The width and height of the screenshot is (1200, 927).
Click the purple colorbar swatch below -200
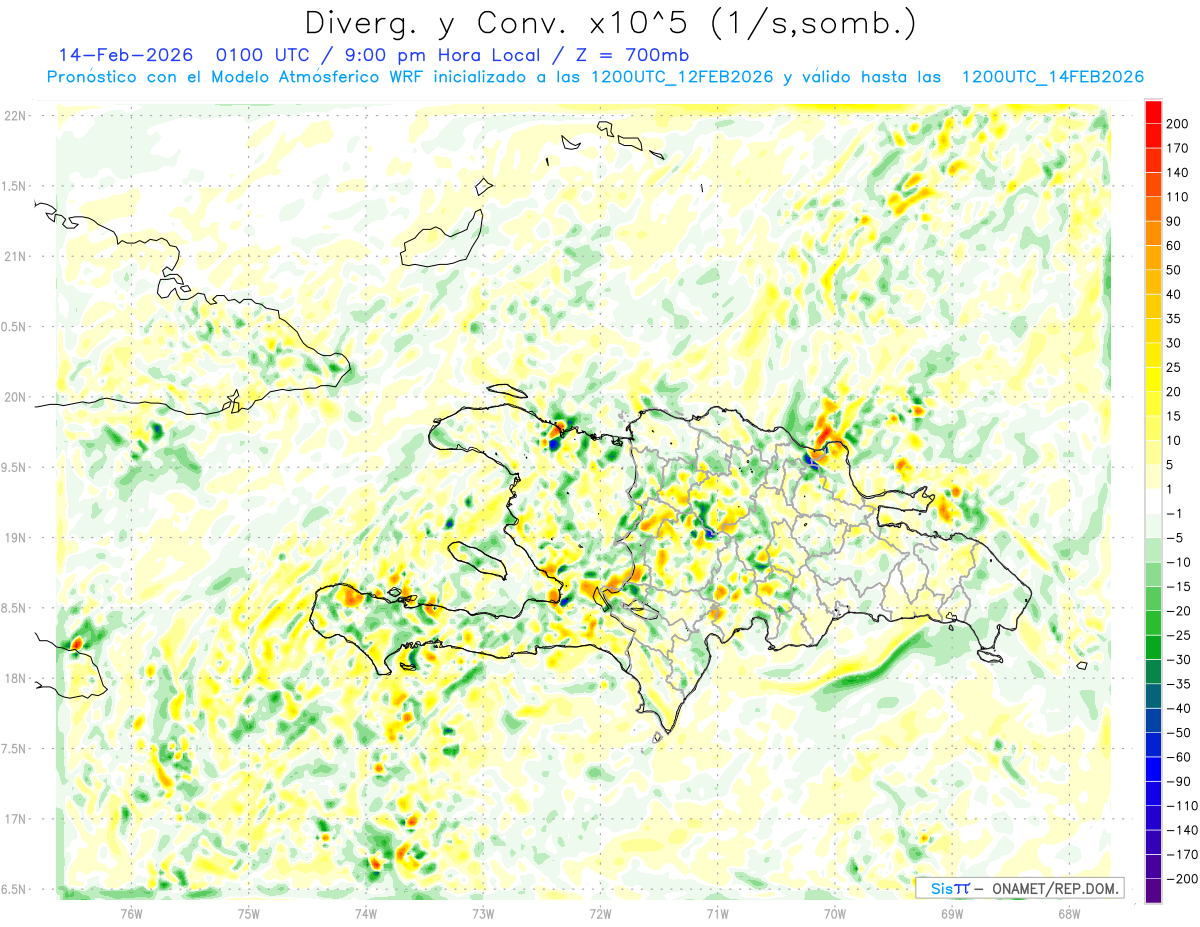pyautogui.click(x=1153, y=891)
